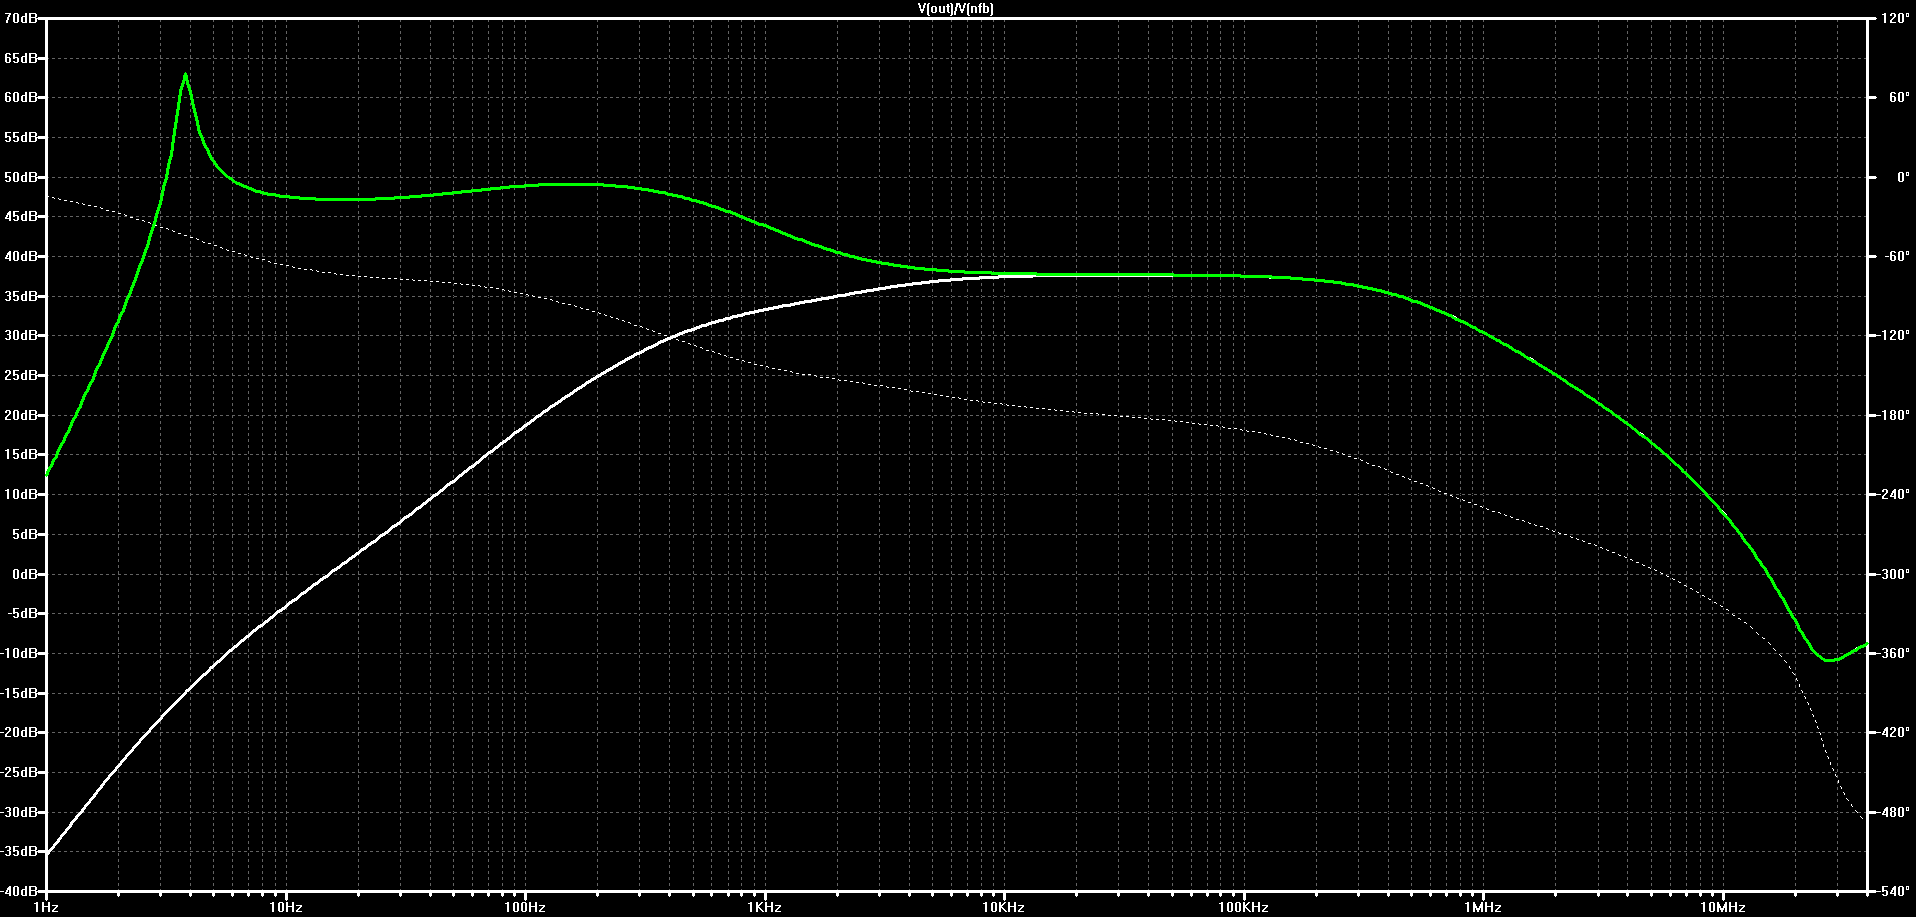1916x917 pixels.
Task: Select the 35dB magnitude axis label
Action: click(x=21, y=296)
